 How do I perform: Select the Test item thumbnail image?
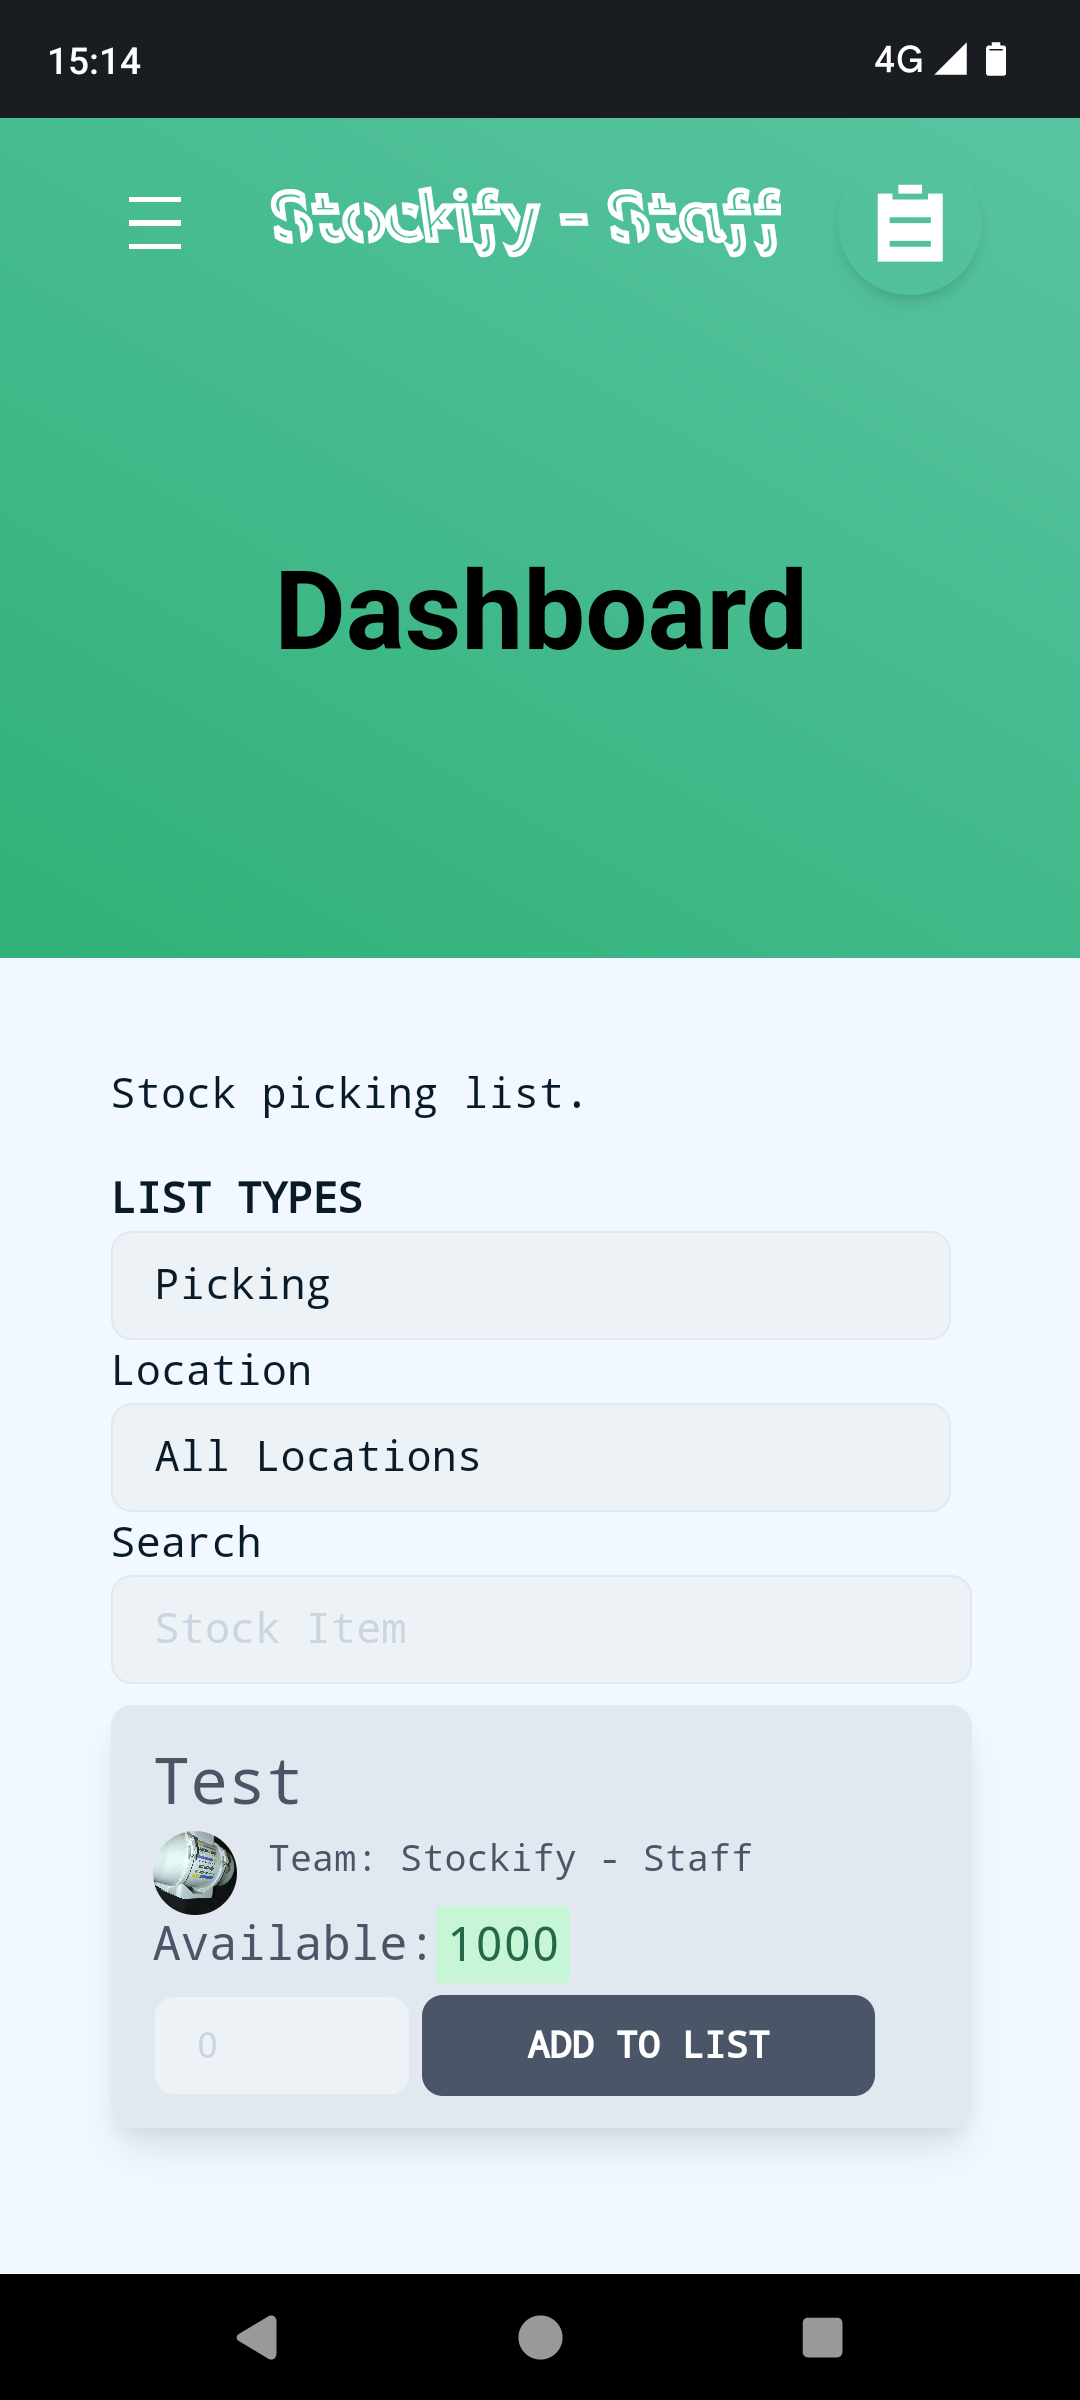click(195, 1872)
